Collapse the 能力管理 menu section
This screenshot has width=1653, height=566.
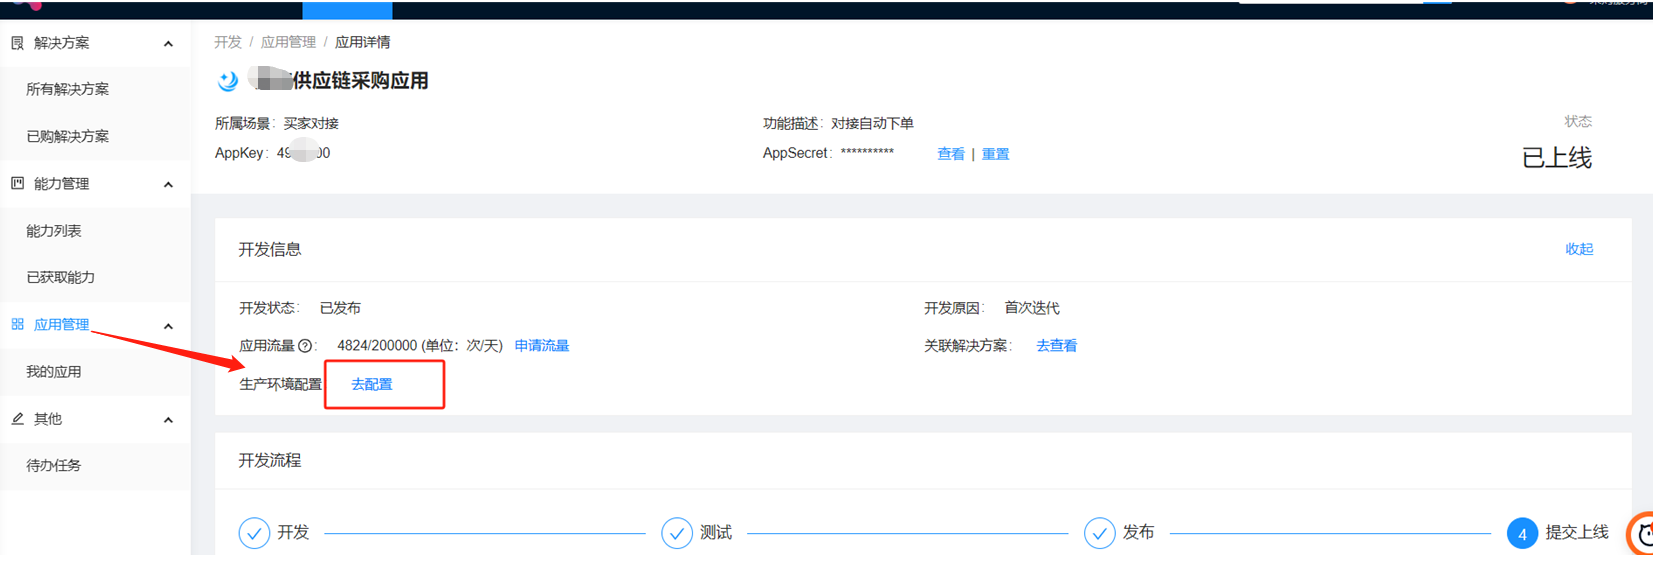click(x=168, y=185)
